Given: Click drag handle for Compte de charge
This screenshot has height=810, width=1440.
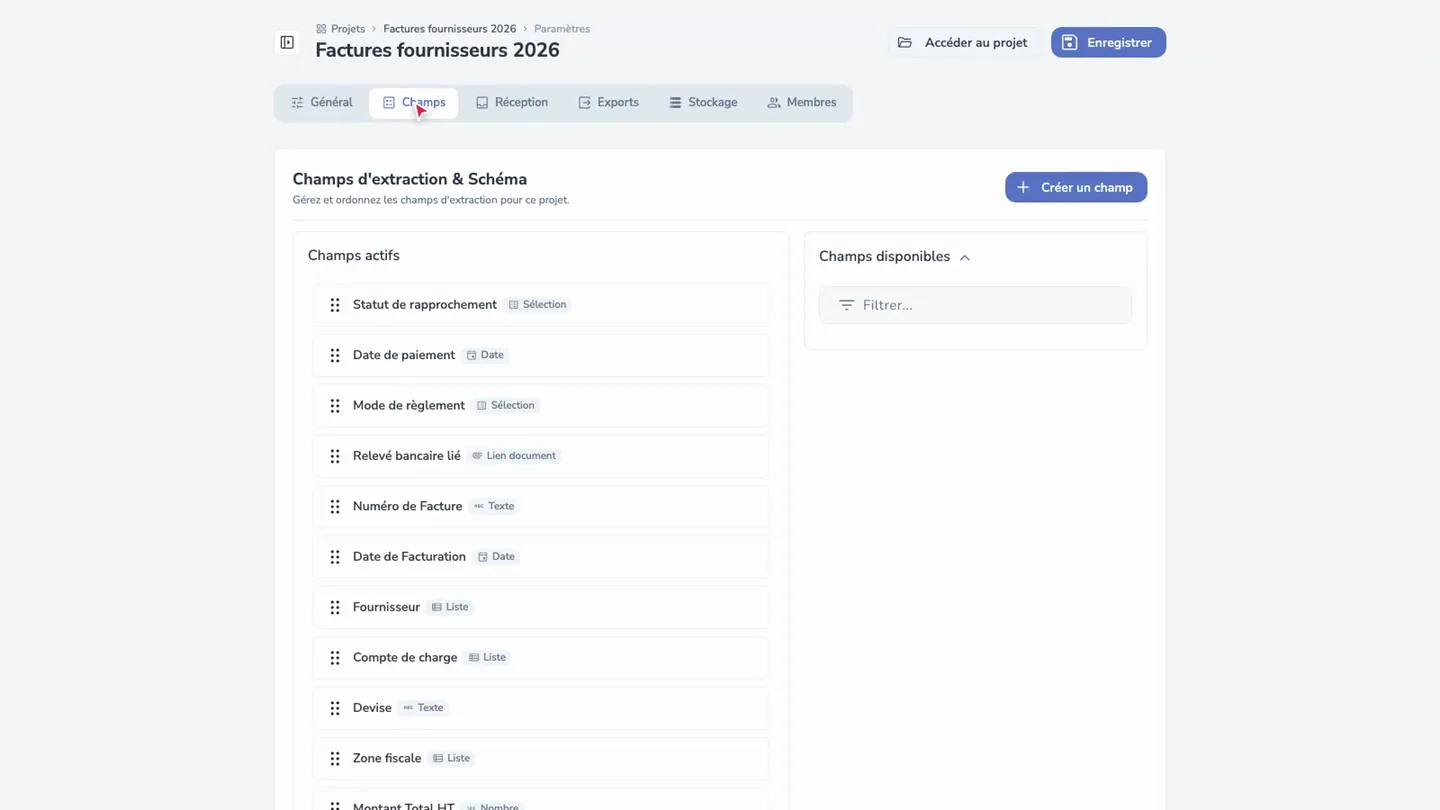Looking at the screenshot, I should 335,658.
